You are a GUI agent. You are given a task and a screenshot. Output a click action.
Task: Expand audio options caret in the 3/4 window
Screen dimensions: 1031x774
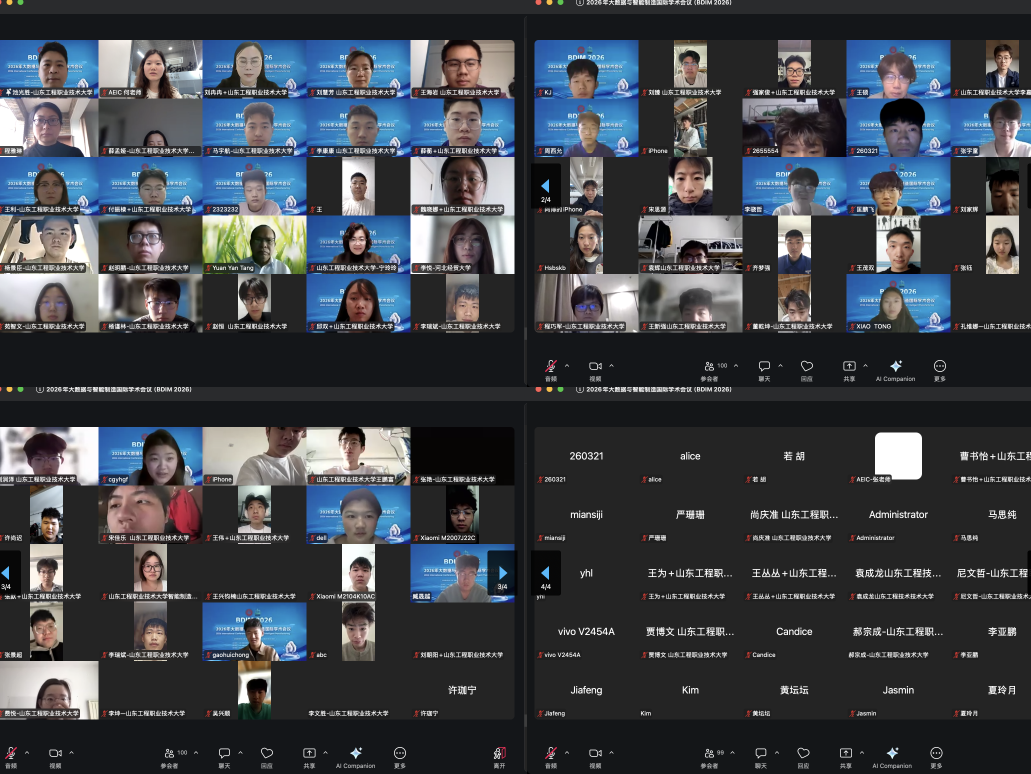click(x=27, y=753)
